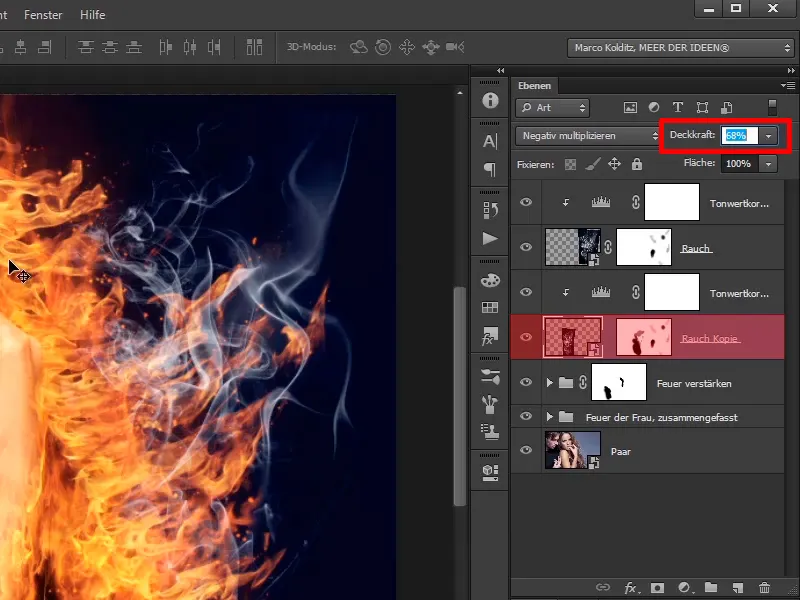Viewport: 800px width, 600px height.
Task: Open the Fenster menu
Action: coord(43,15)
